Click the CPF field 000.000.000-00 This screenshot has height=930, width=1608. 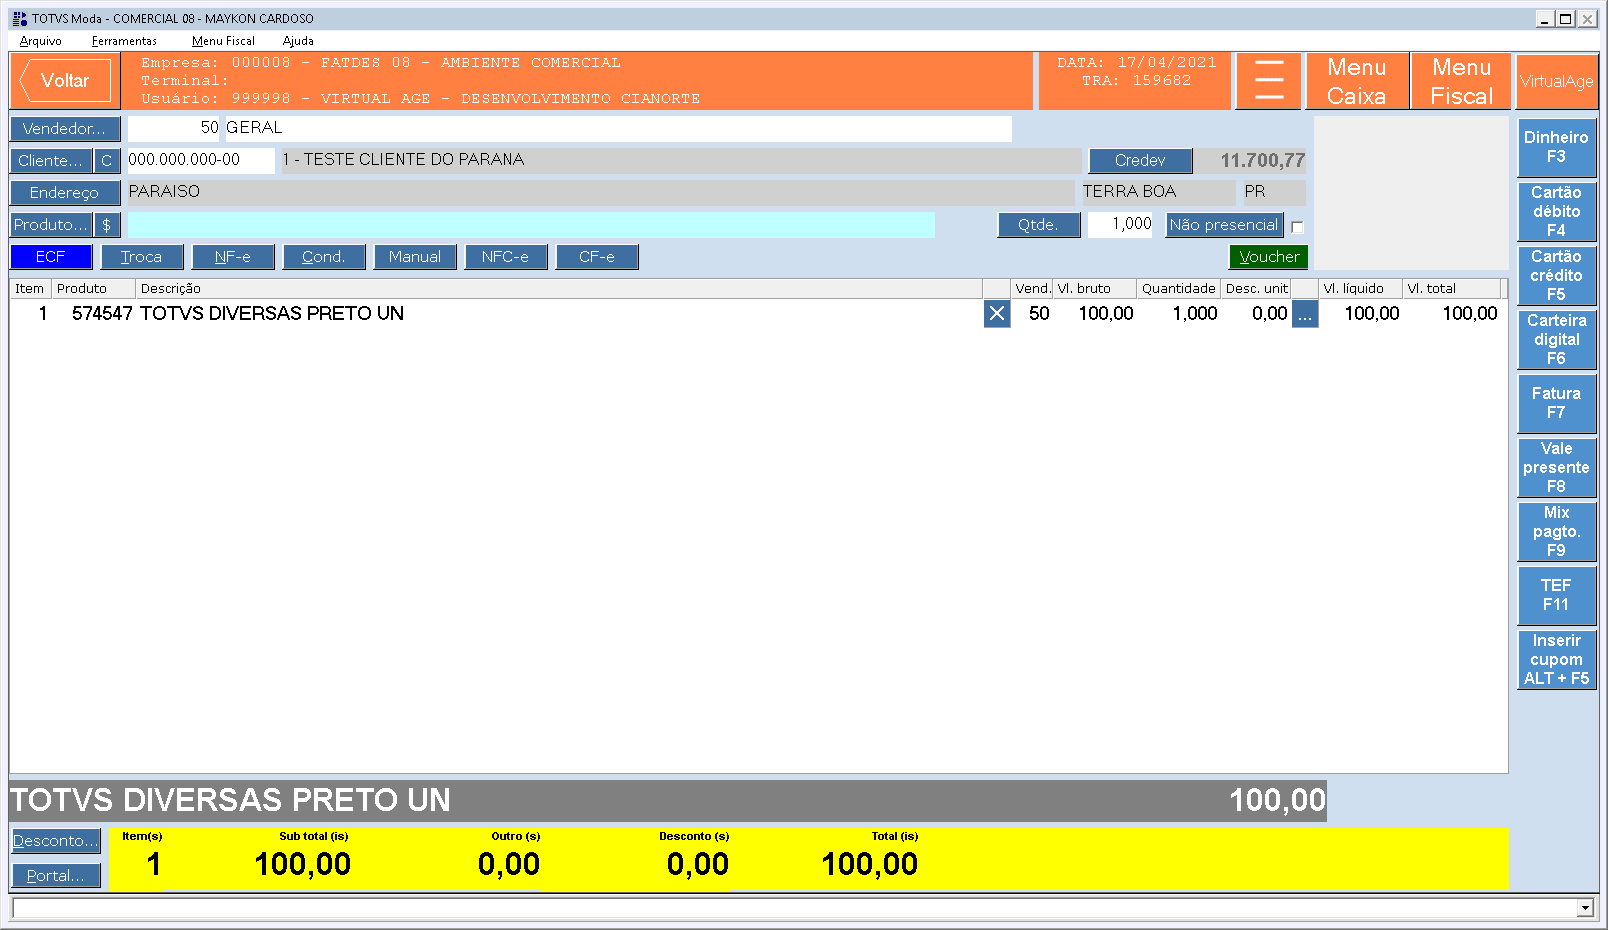201,160
